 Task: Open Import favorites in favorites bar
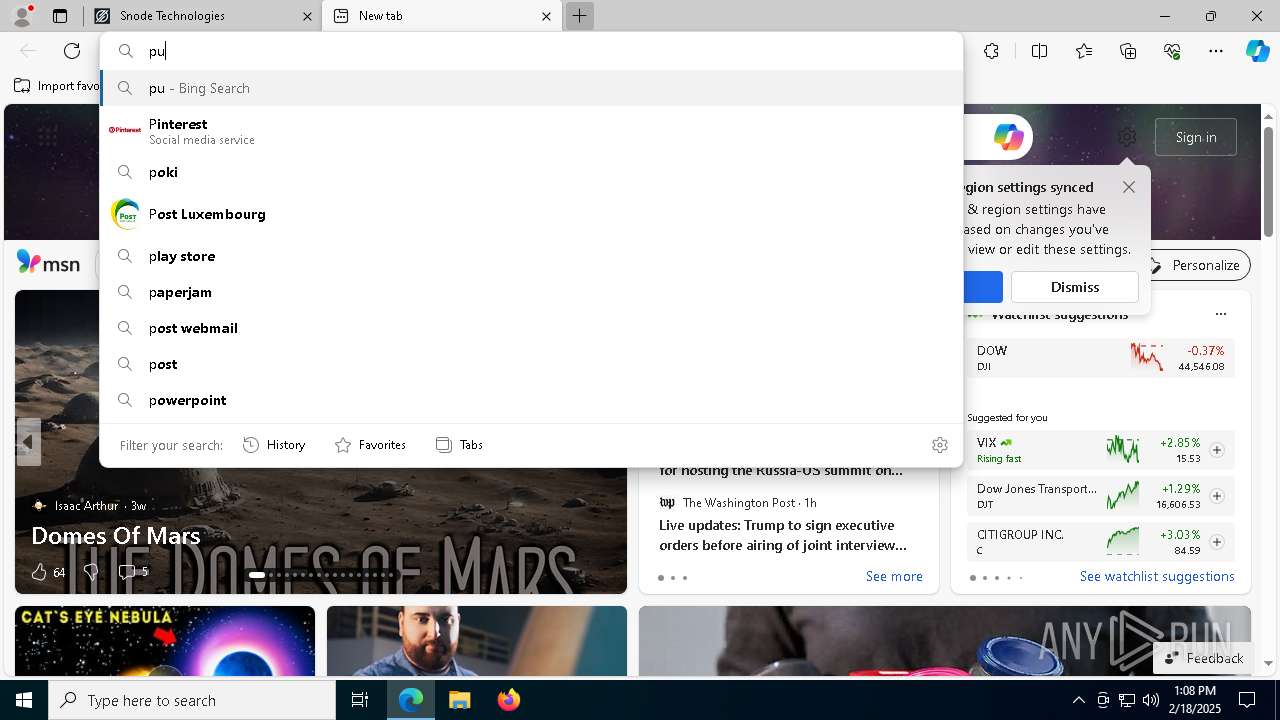[56, 86]
